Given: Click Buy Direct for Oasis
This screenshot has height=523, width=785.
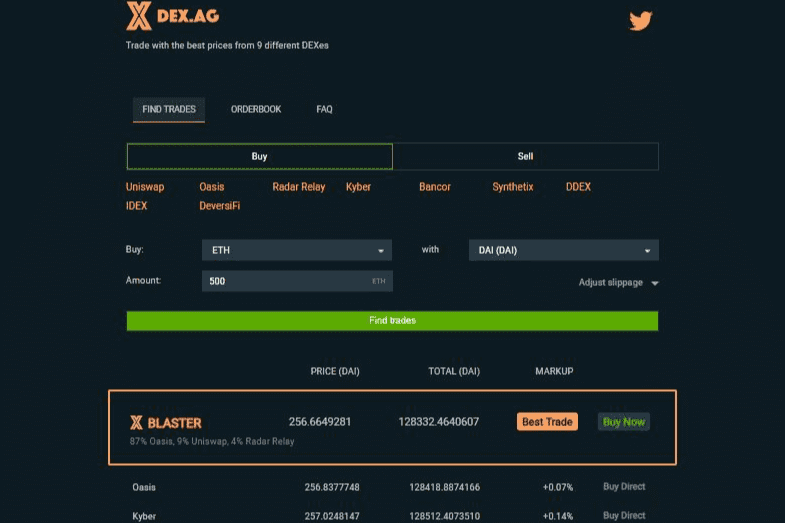Looking at the screenshot, I should coord(624,487).
